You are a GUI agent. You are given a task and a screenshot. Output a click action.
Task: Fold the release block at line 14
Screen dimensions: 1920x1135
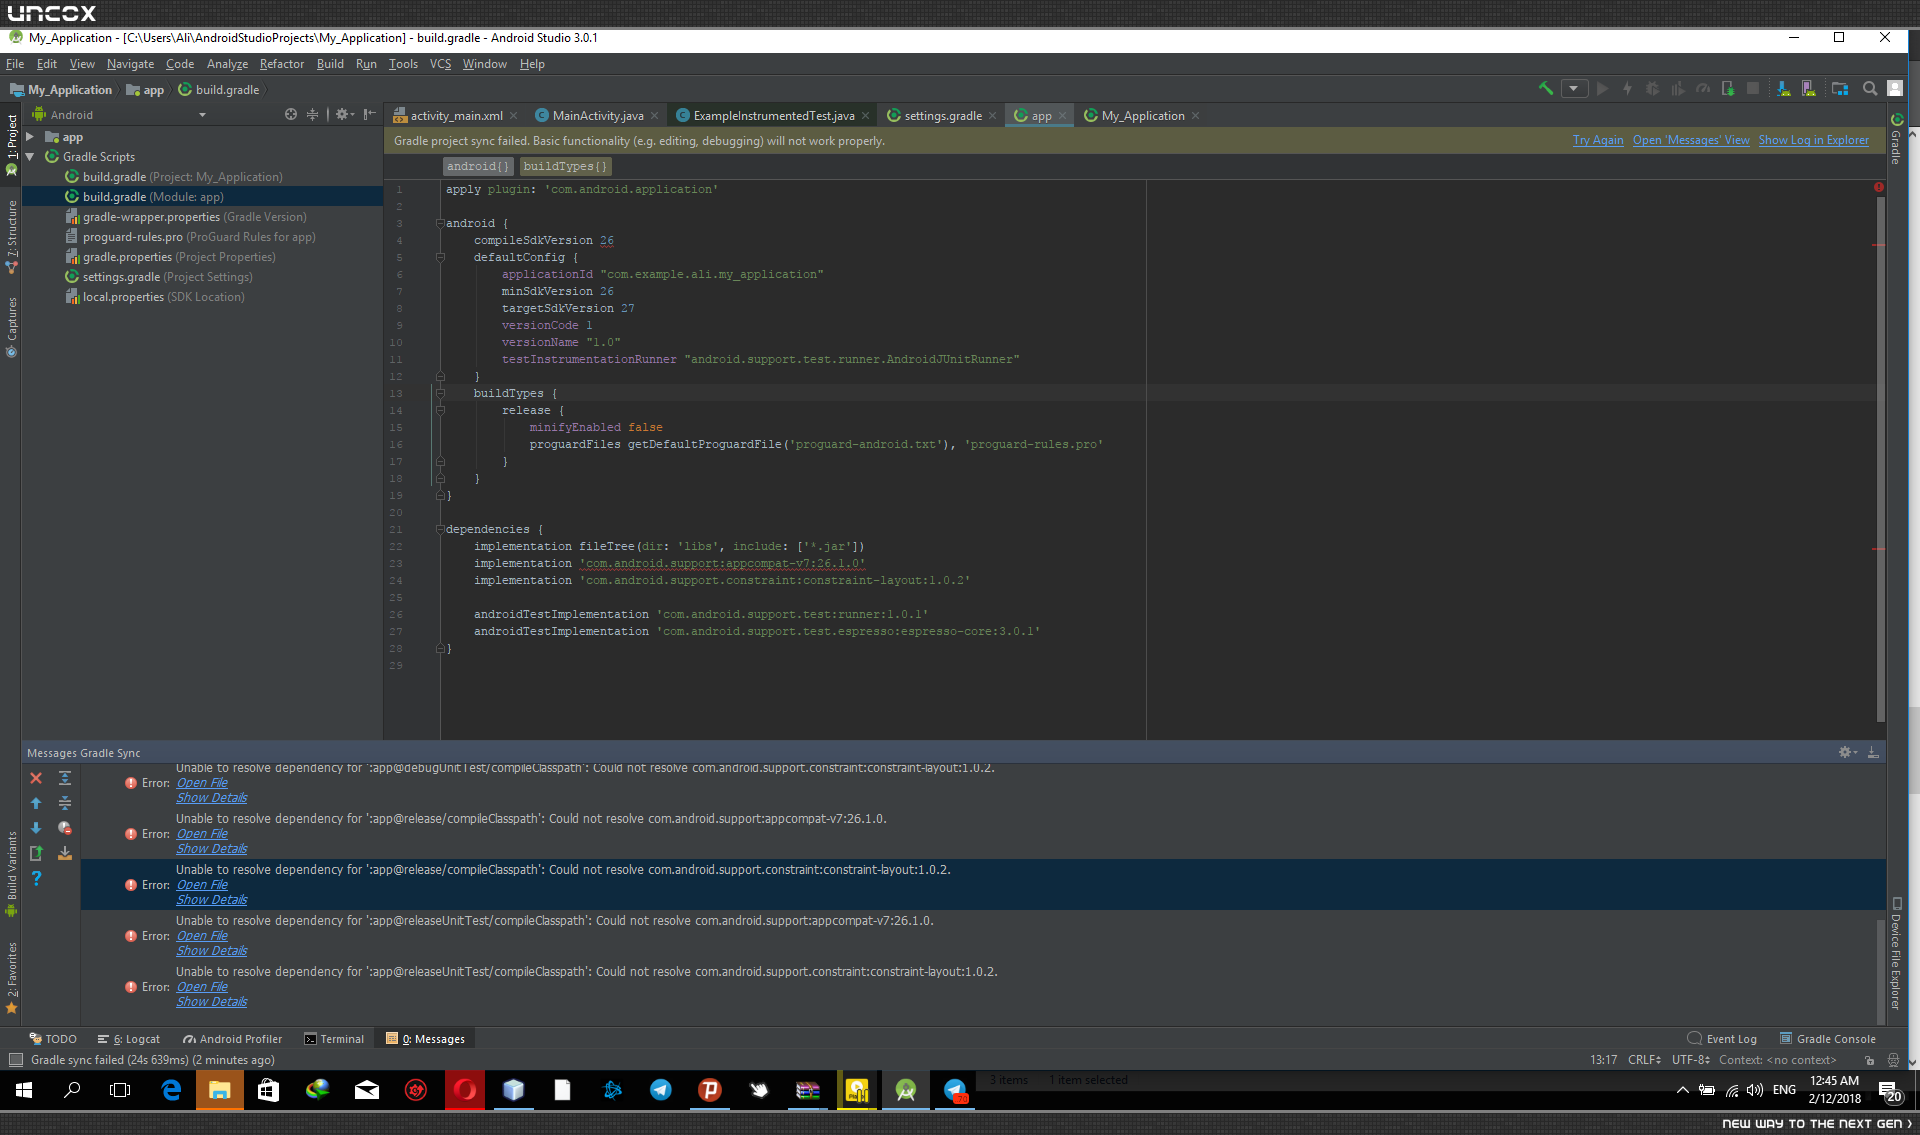pyautogui.click(x=440, y=410)
